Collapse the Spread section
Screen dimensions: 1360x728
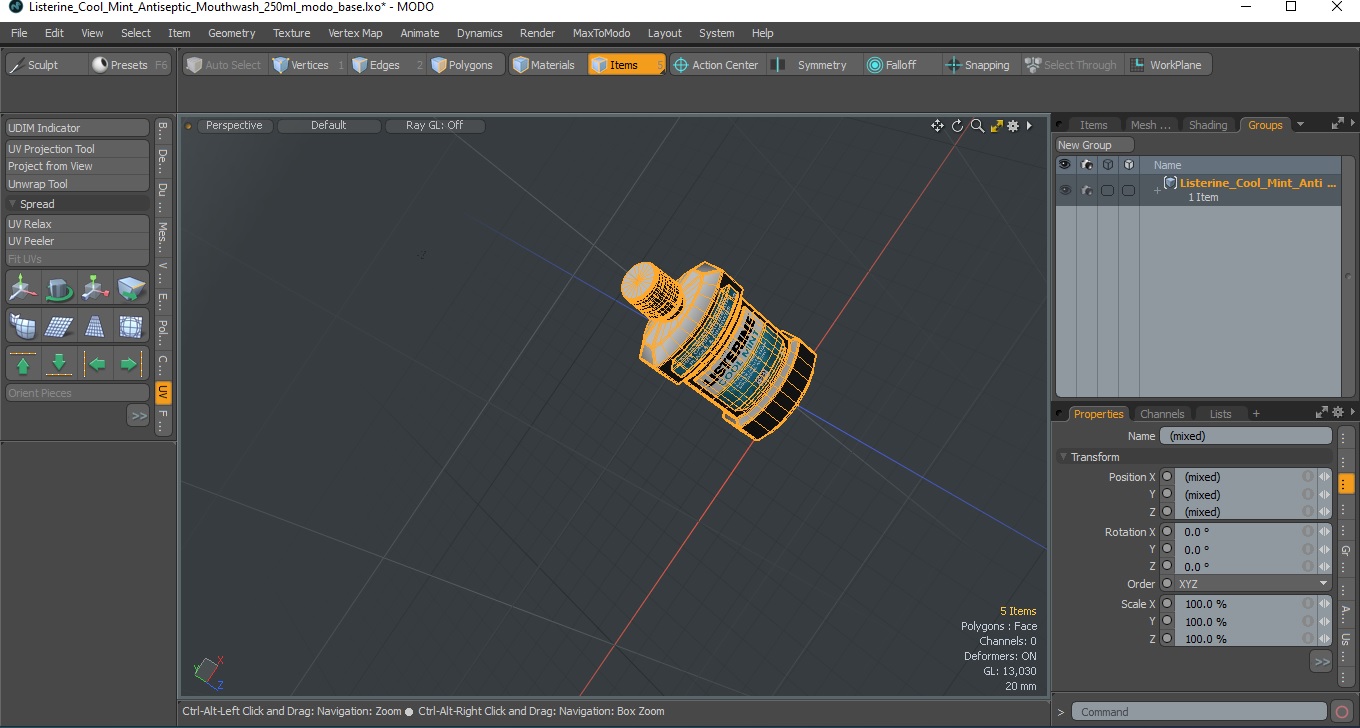pos(13,204)
